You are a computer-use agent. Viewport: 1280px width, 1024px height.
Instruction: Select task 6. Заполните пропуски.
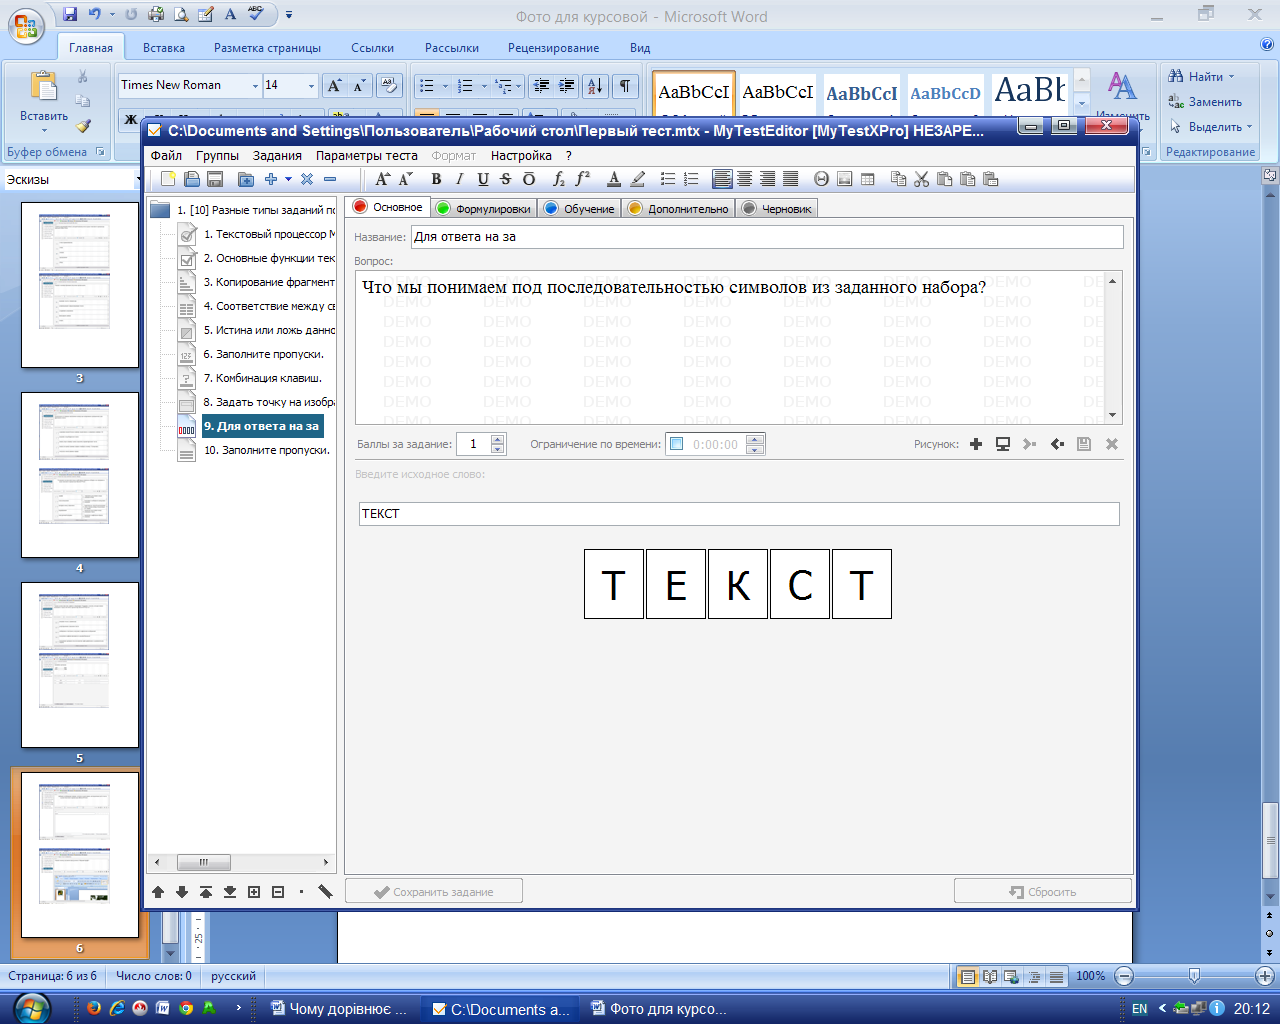click(264, 354)
